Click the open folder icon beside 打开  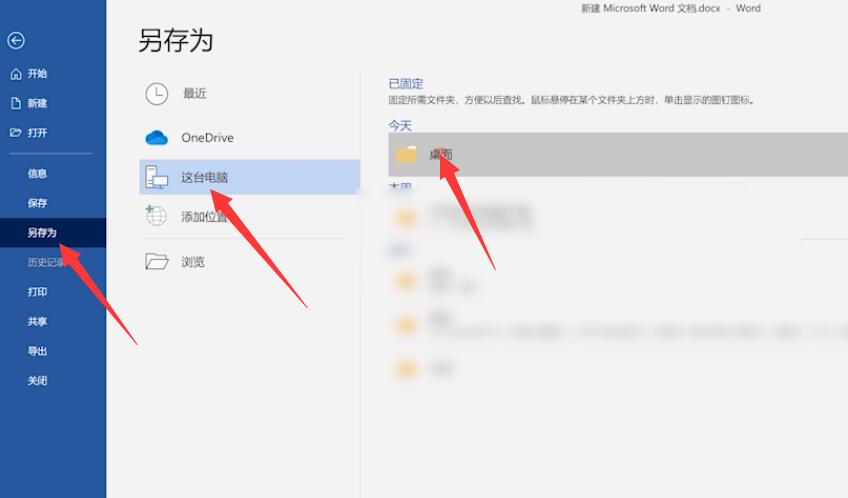click(16, 132)
